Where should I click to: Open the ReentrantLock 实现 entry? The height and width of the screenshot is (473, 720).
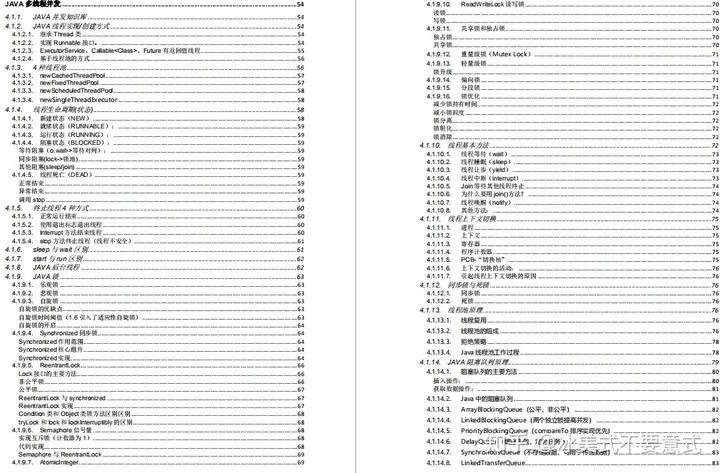click(162, 406)
